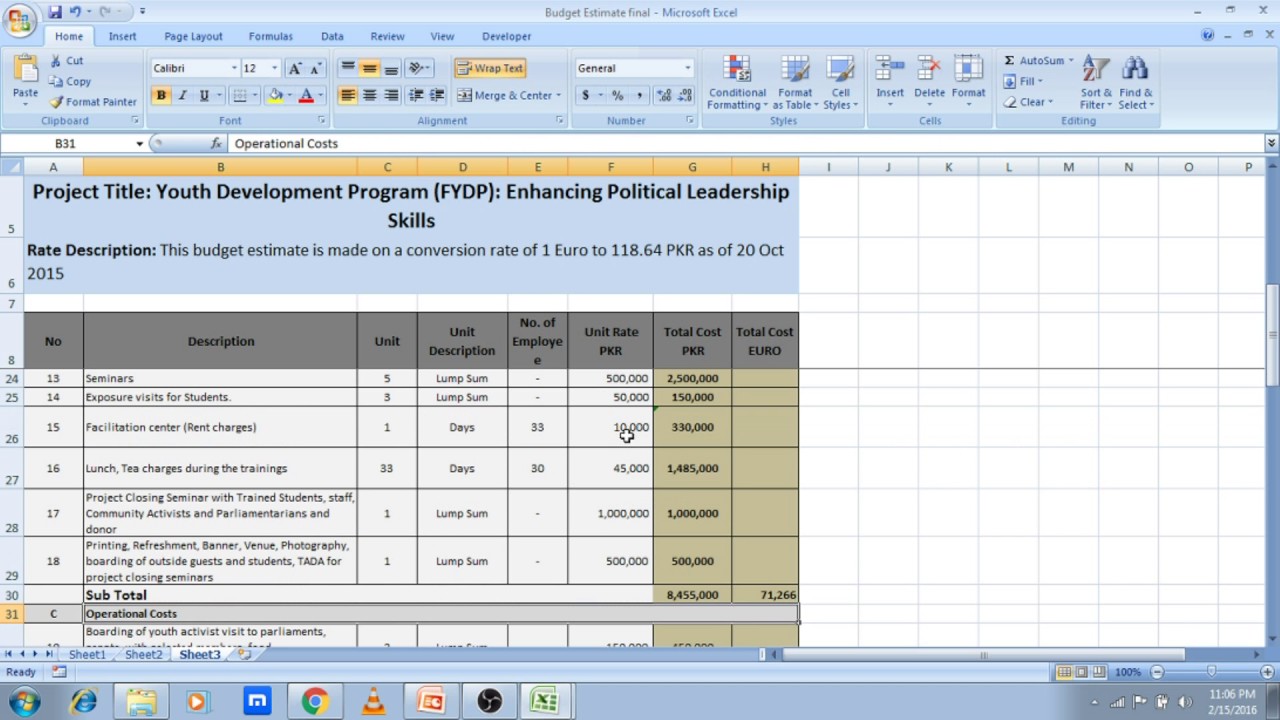Viewport: 1280px width, 720px height.
Task: Open Conditional Formatting menu
Action: (737, 83)
